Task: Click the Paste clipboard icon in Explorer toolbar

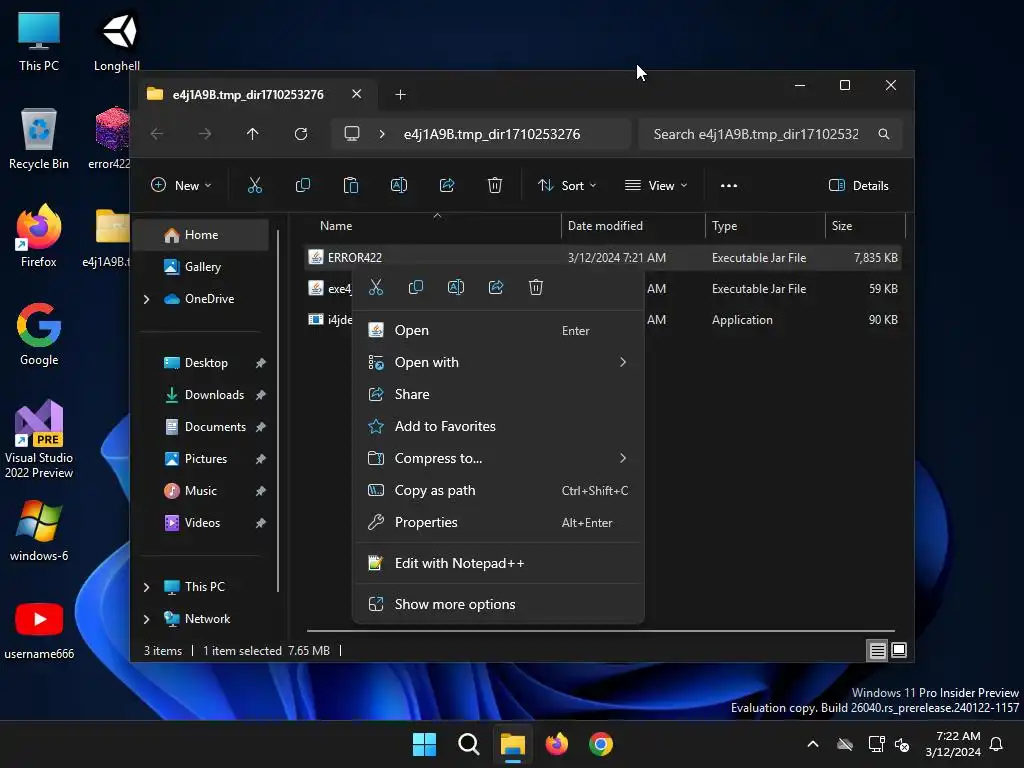Action: [351, 185]
